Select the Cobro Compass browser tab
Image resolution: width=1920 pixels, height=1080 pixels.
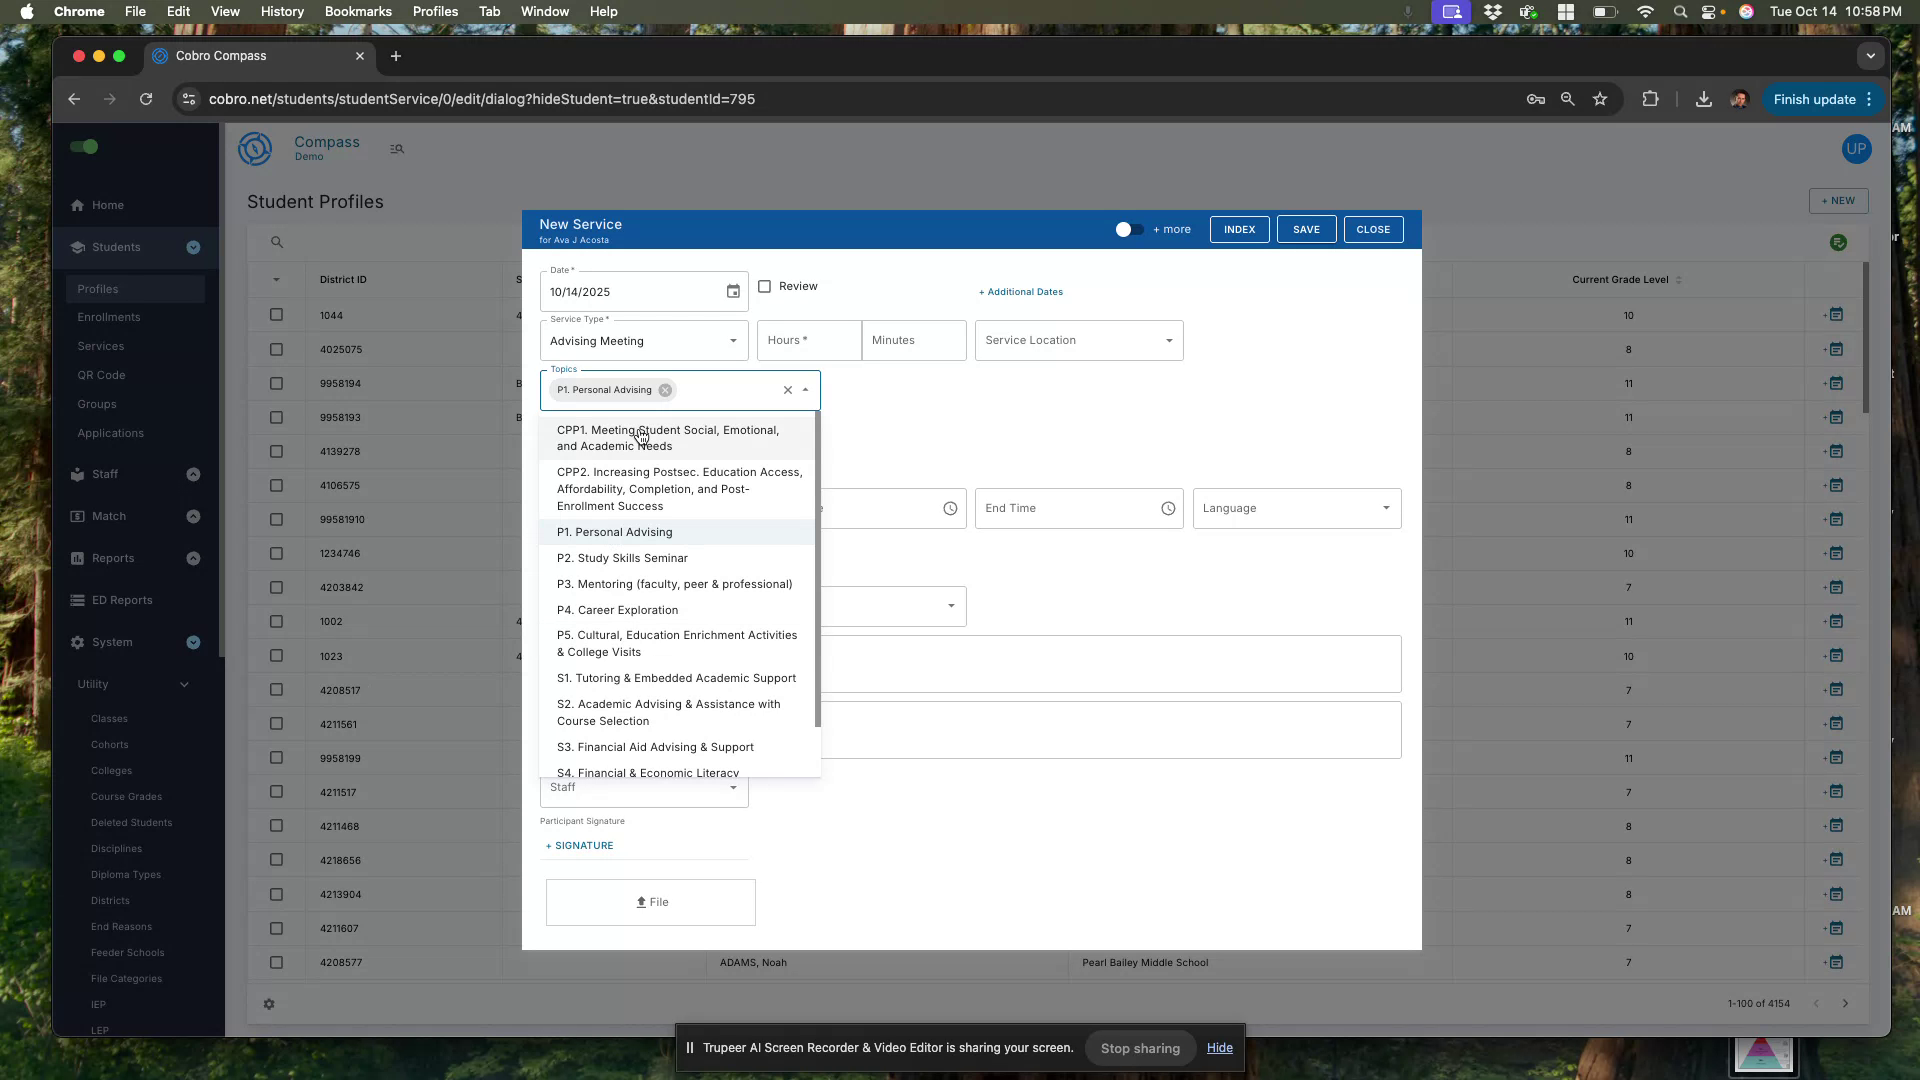pos(222,56)
